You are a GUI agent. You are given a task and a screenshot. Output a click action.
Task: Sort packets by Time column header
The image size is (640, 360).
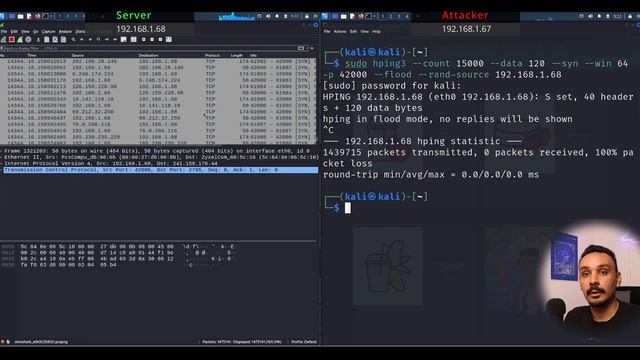click(x=32, y=55)
